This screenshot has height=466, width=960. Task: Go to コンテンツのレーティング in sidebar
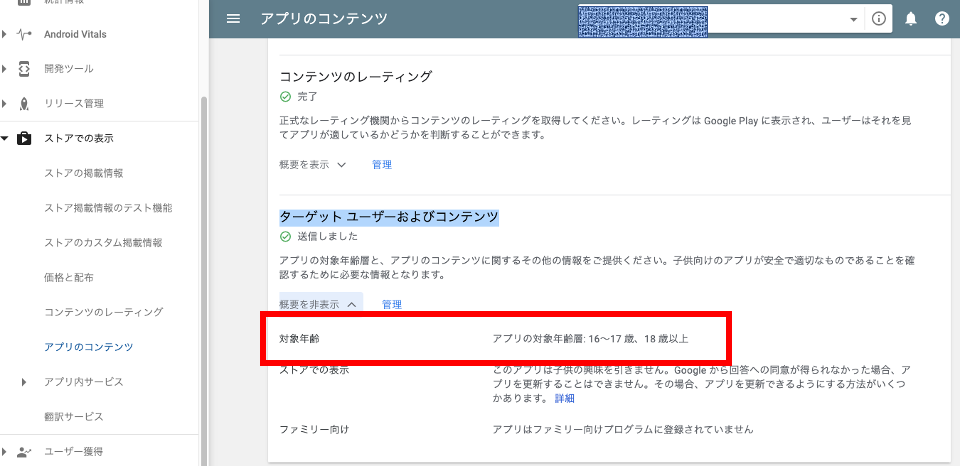point(104,312)
